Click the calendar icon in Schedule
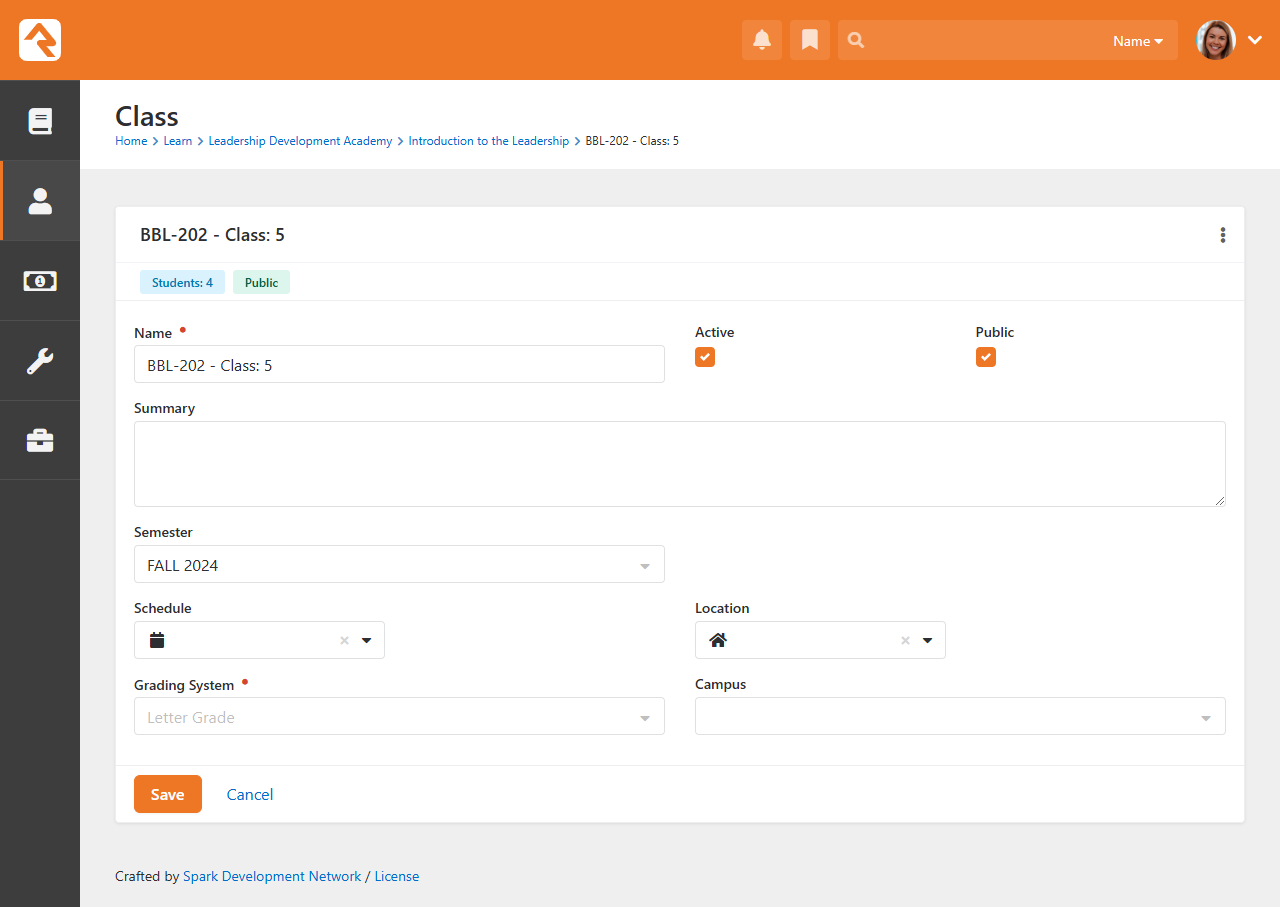 click(156, 640)
